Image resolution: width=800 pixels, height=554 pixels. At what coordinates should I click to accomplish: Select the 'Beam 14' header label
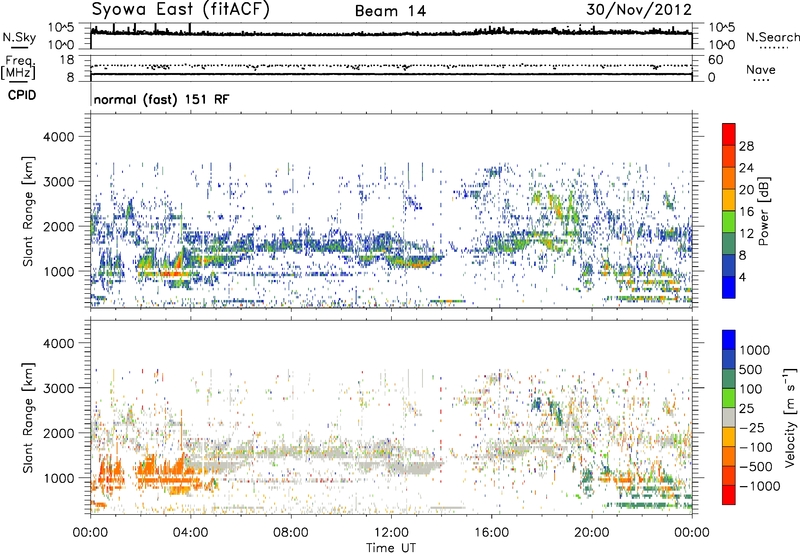click(x=390, y=11)
